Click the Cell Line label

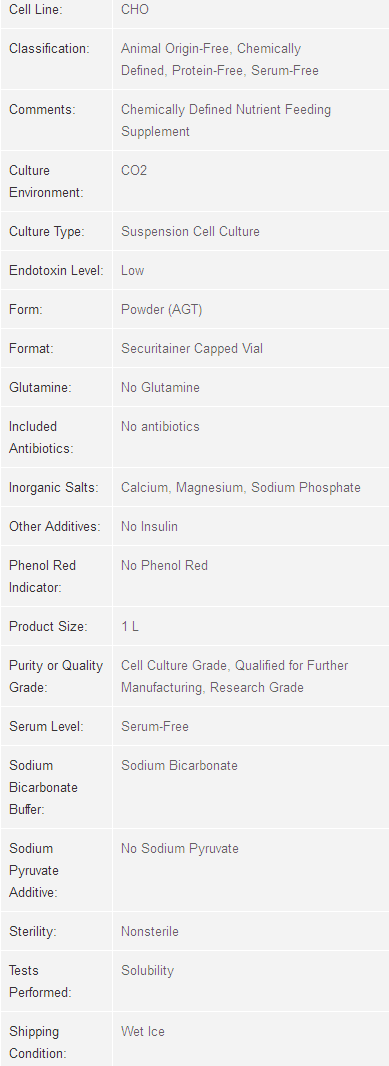35,10
